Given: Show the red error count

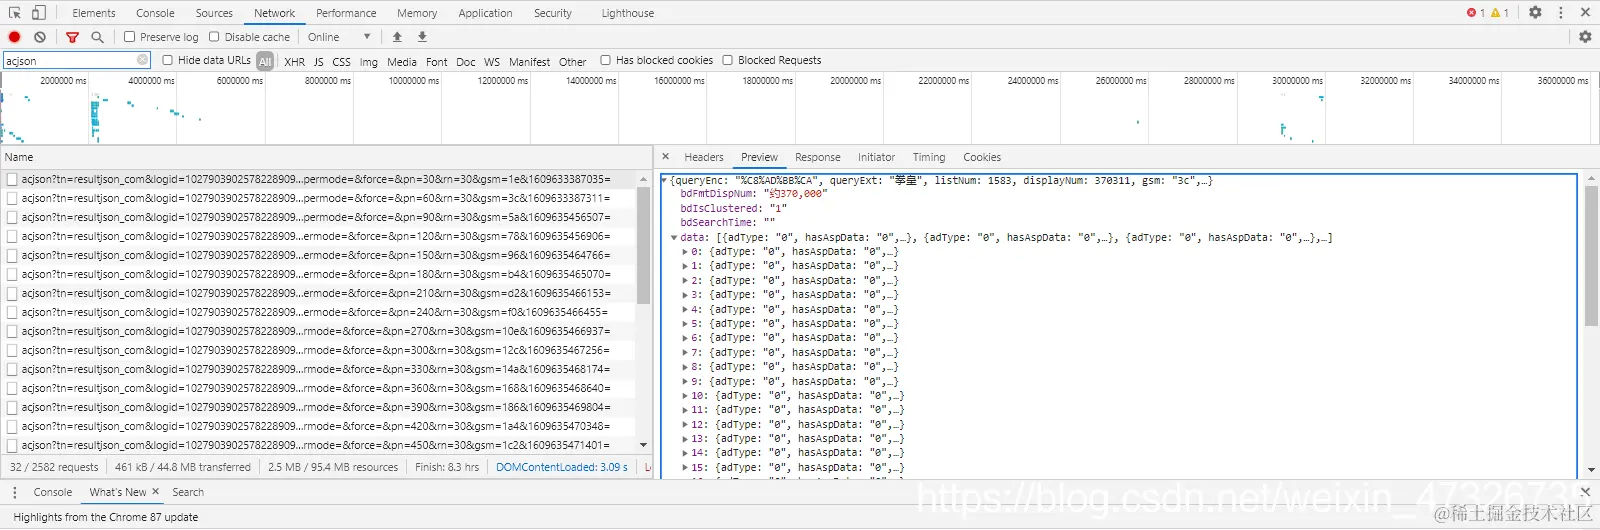Looking at the screenshot, I should pyautogui.click(x=1476, y=13).
